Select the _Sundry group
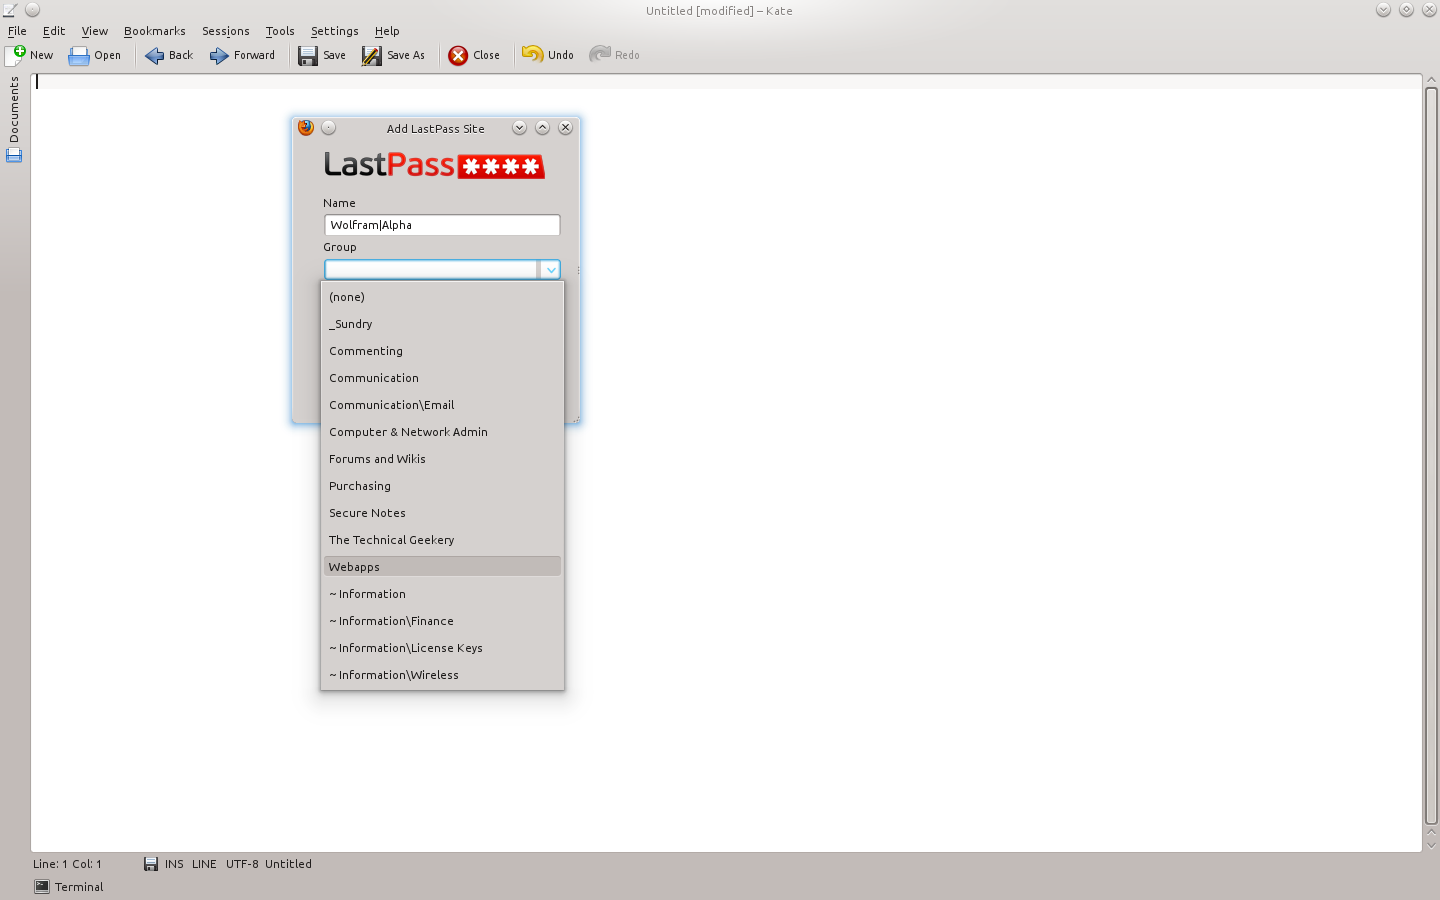Image resolution: width=1440 pixels, height=900 pixels. (442, 324)
